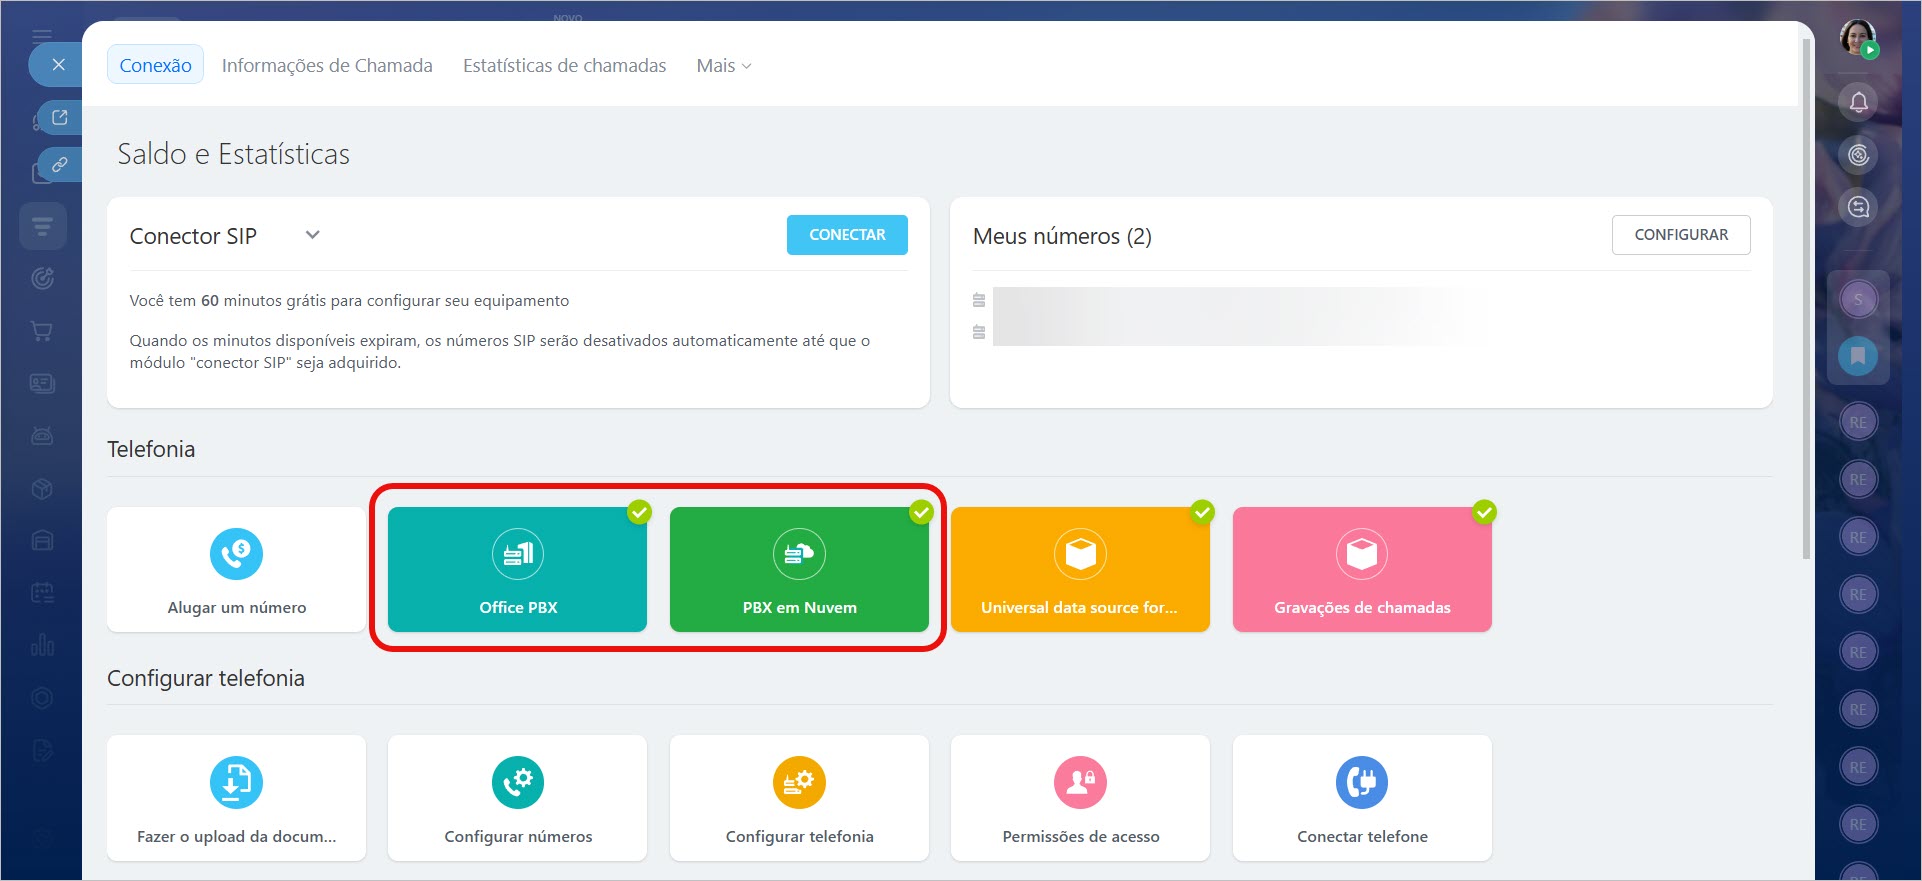Click the Configurar números icon

(x=518, y=782)
